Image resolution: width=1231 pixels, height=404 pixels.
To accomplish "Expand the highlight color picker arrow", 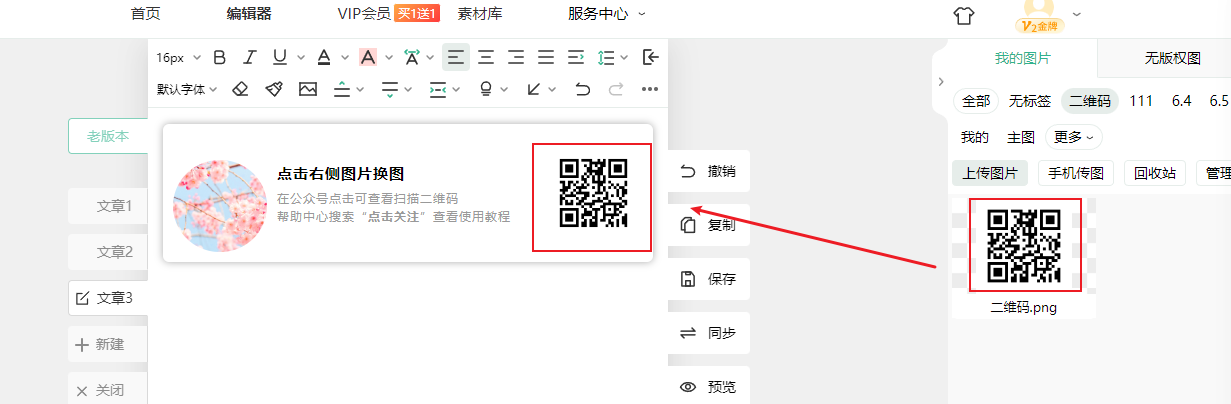I will pos(388,58).
